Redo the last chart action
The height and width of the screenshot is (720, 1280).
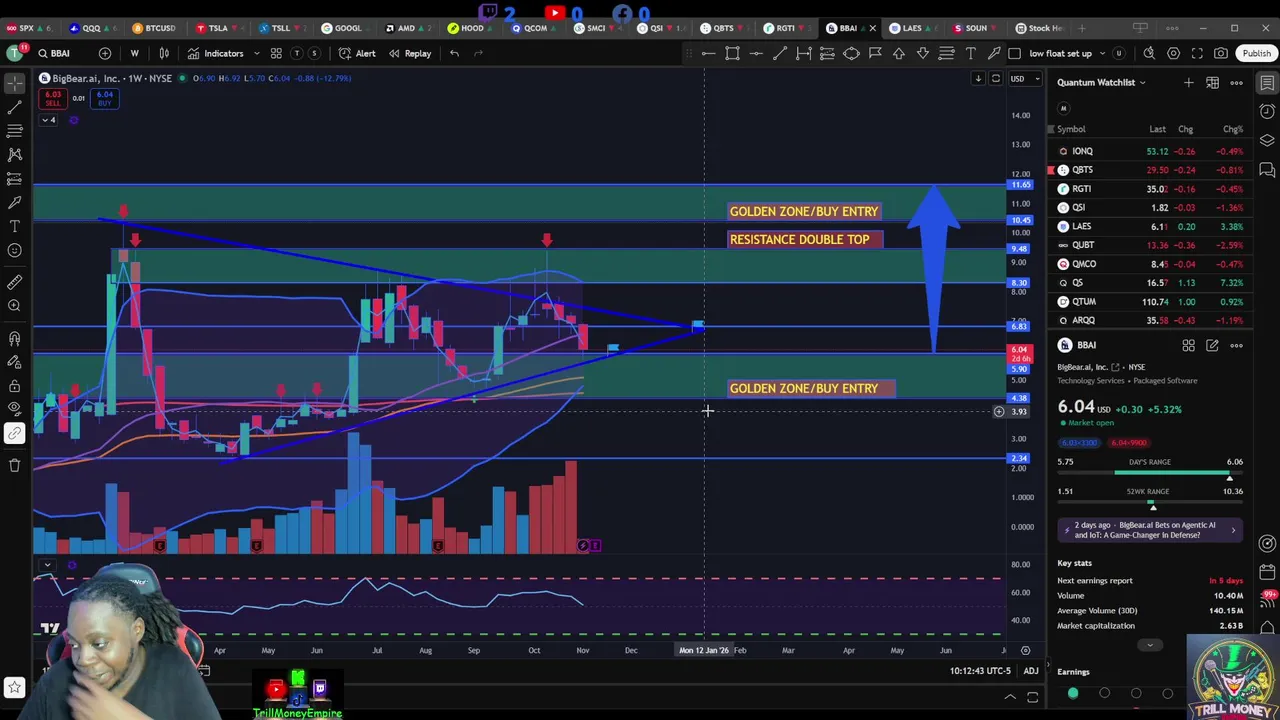pyautogui.click(x=478, y=53)
